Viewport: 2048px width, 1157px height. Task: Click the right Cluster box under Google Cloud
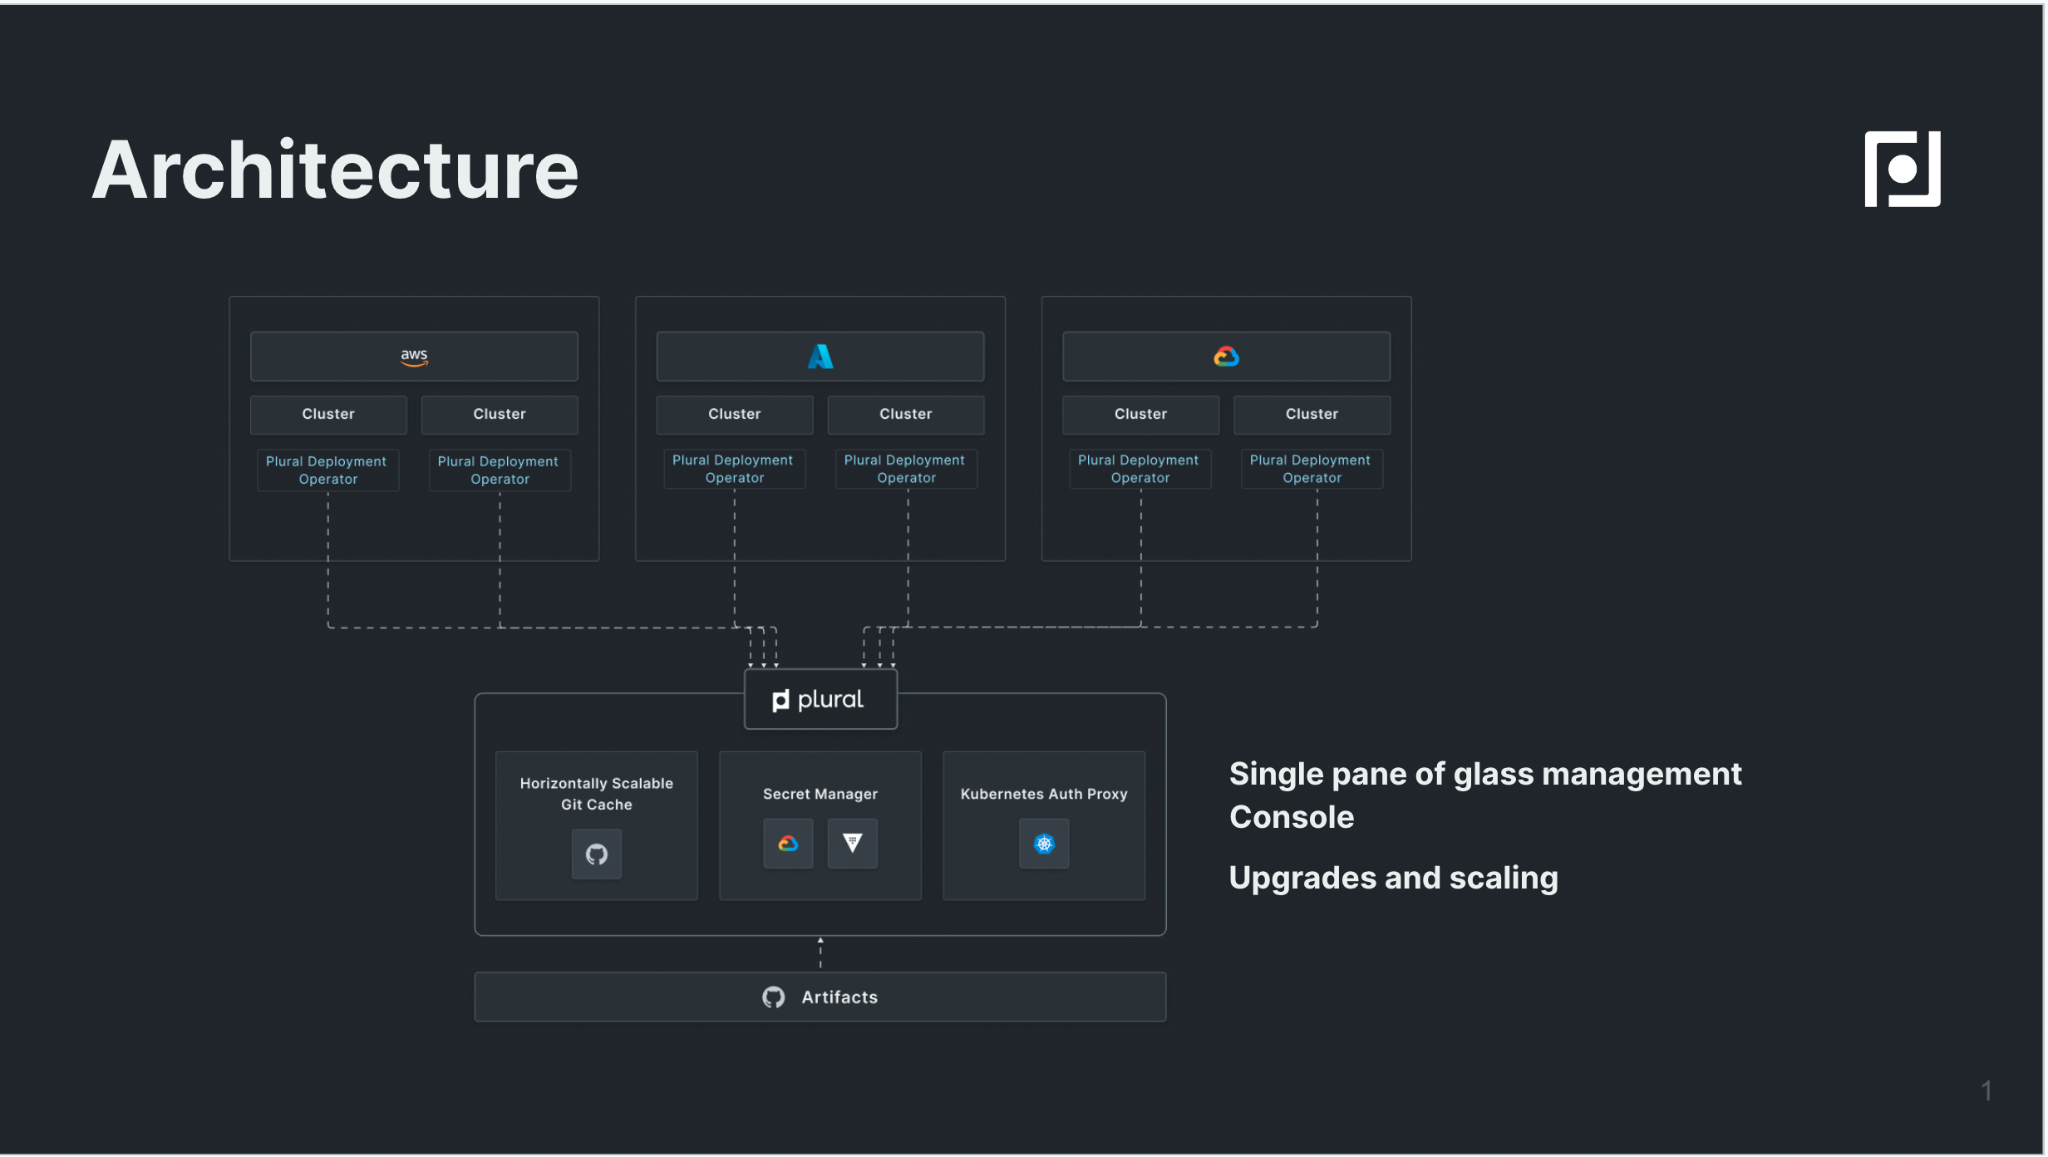click(1311, 414)
